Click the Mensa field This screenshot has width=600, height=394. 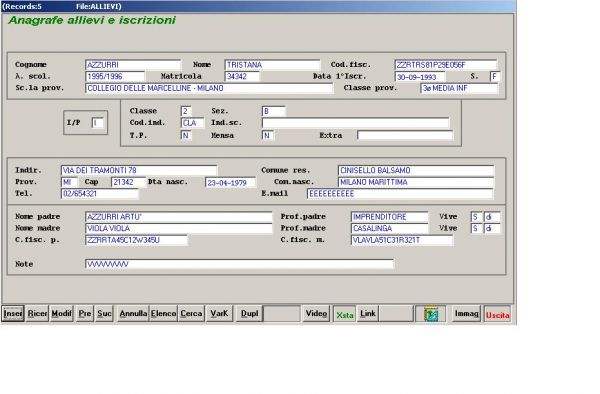click(267, 135)
